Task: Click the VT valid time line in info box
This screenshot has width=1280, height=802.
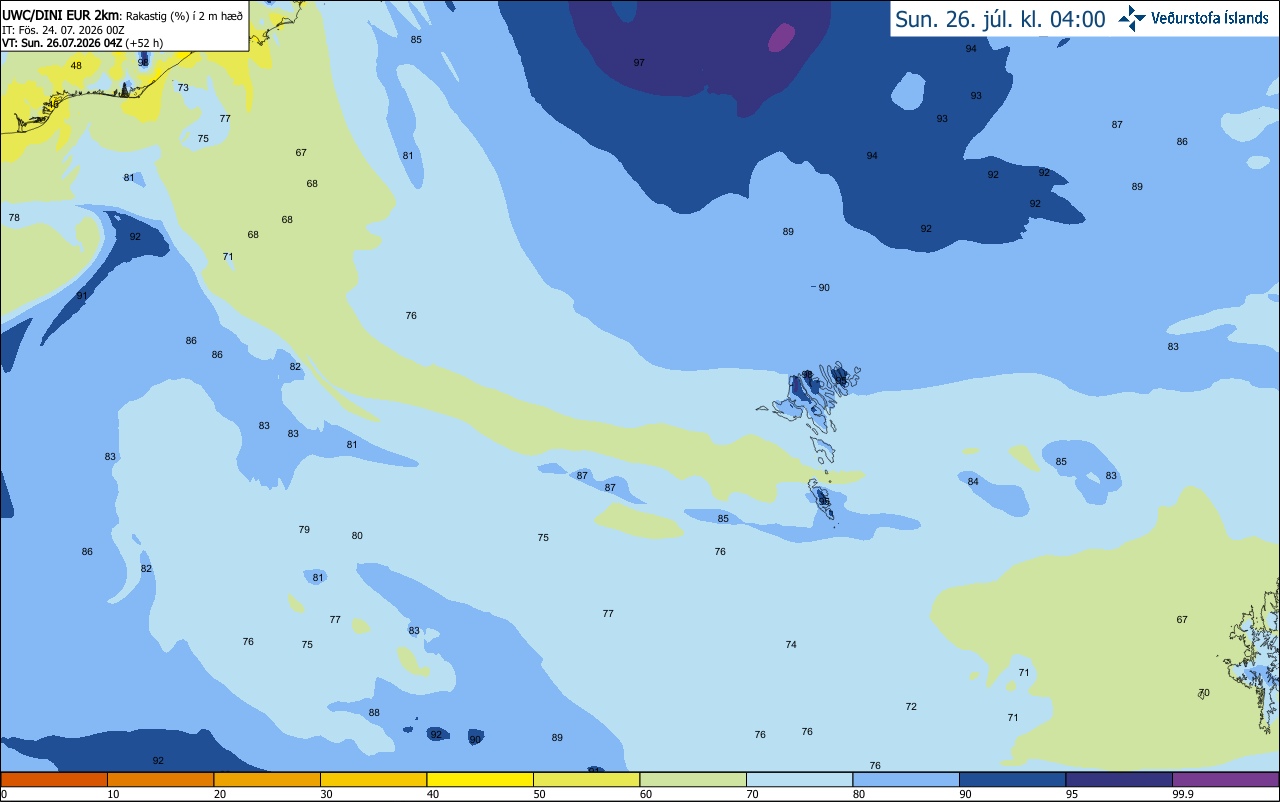Action: [82, 43]
